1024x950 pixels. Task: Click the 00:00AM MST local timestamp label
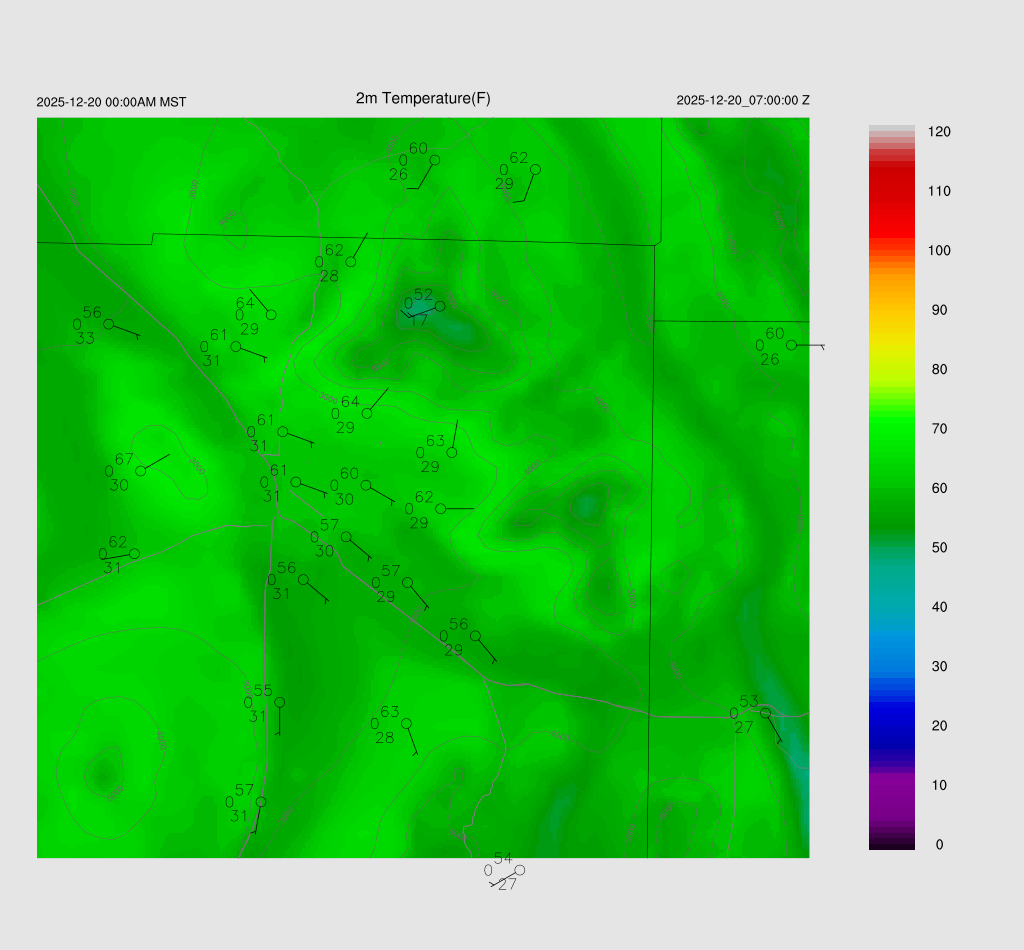pyautogui.click(x=111, y=102)
